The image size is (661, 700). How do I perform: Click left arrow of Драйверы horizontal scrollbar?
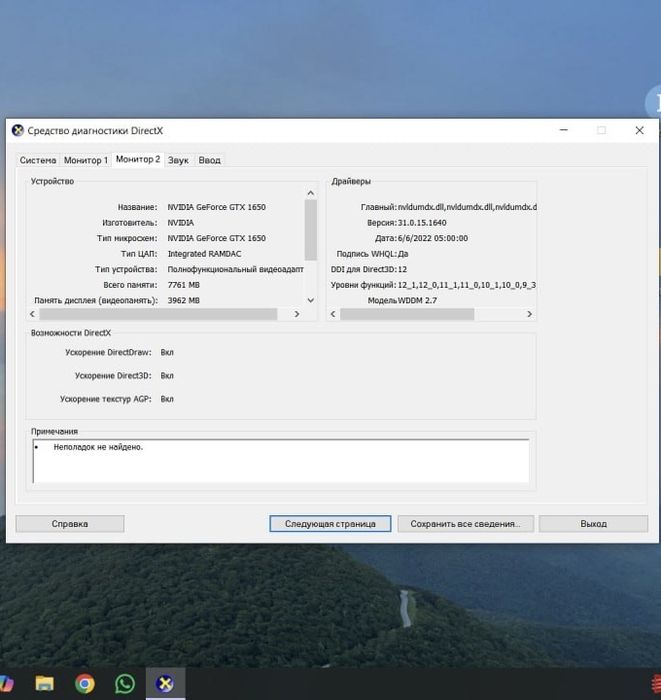pos(333,314)
